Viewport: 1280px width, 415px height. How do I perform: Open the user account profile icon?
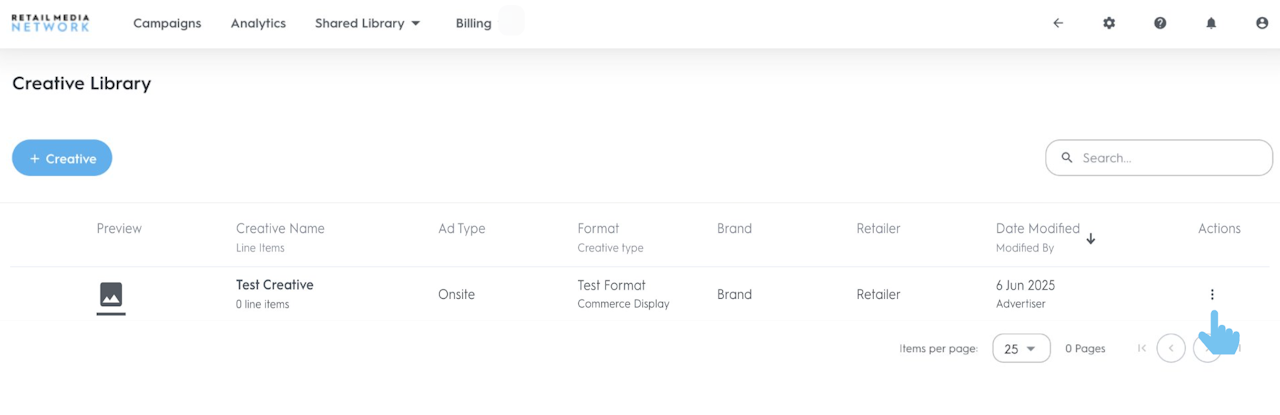pyautogui.click(x=1262, y=23)
